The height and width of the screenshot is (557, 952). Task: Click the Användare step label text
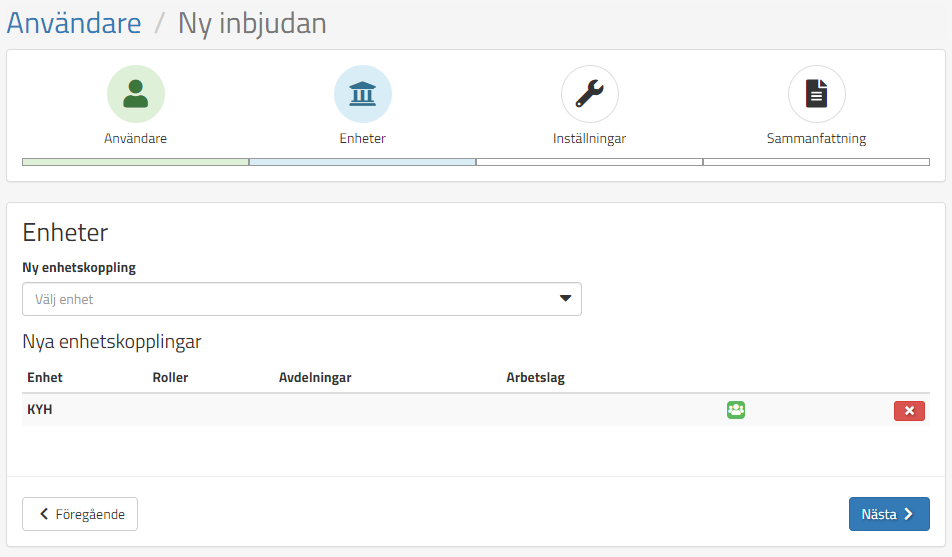click(x=136, y=139)
